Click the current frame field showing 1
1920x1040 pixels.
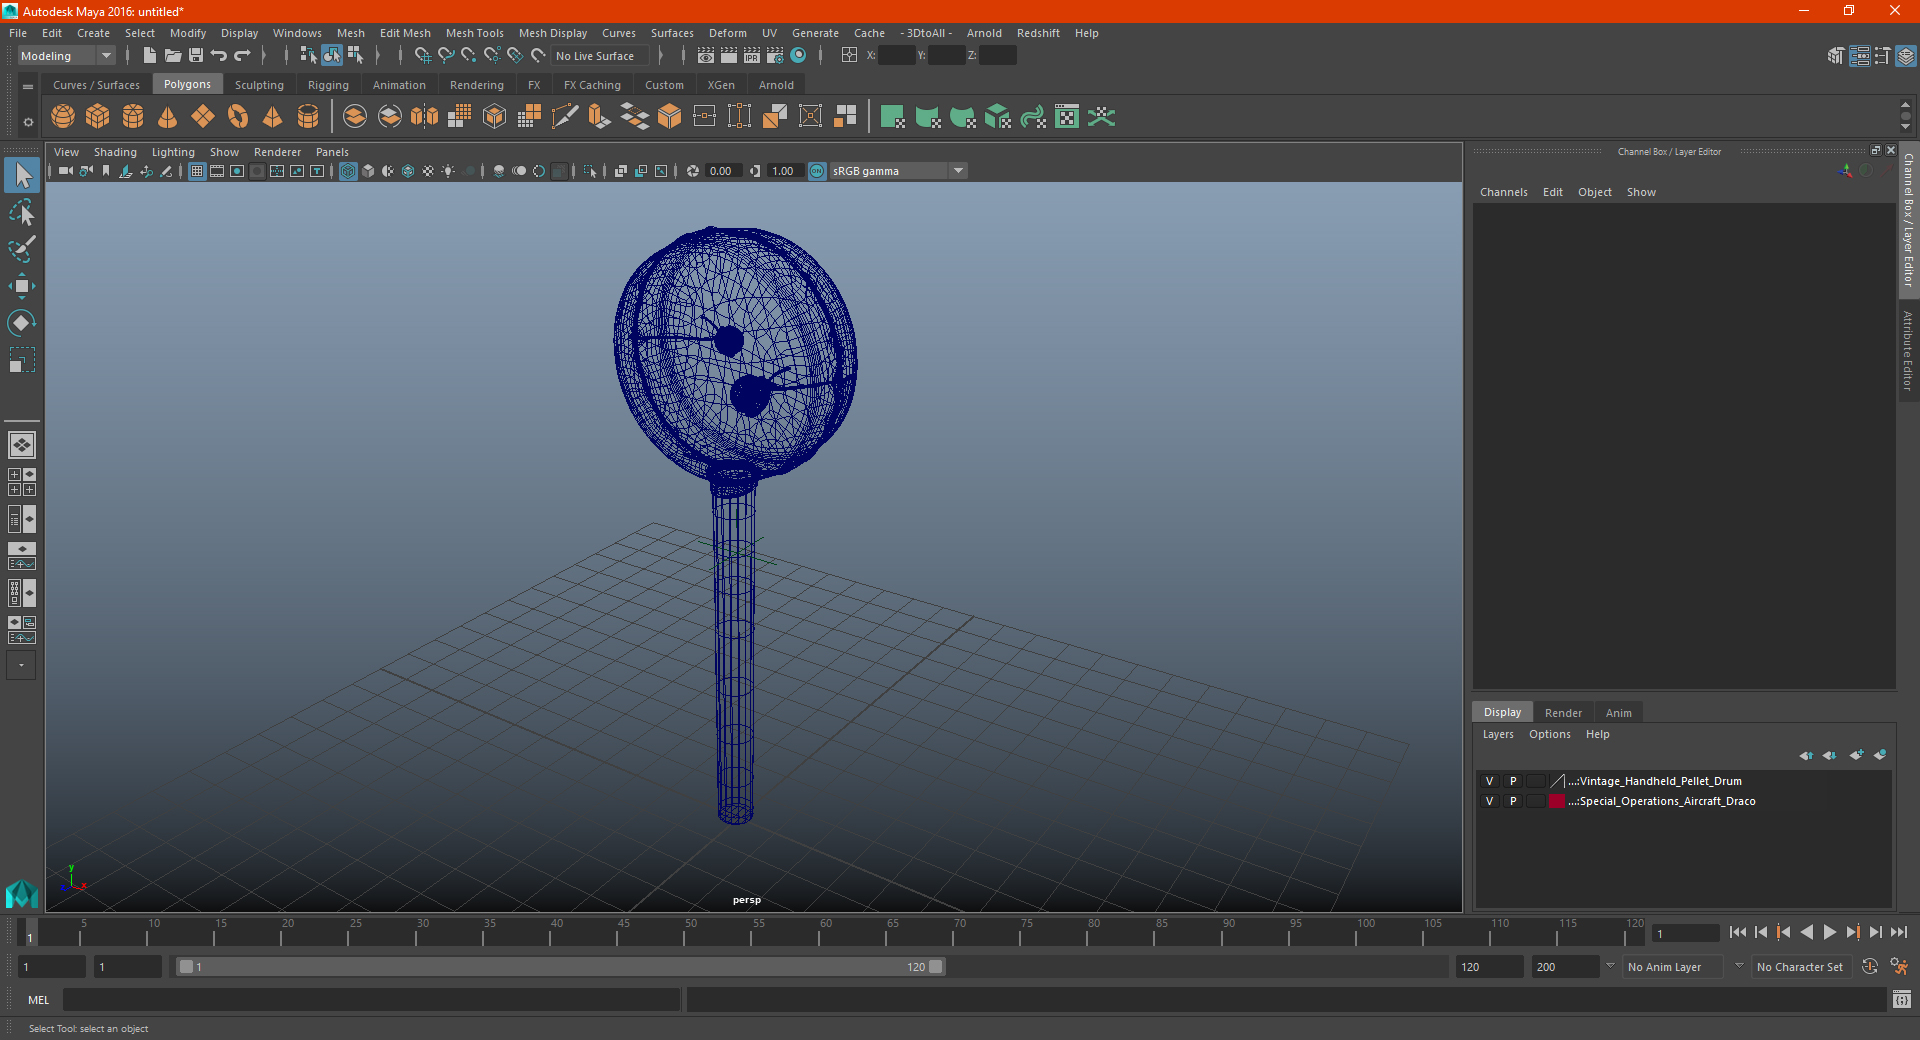[x=1685, y=933]
